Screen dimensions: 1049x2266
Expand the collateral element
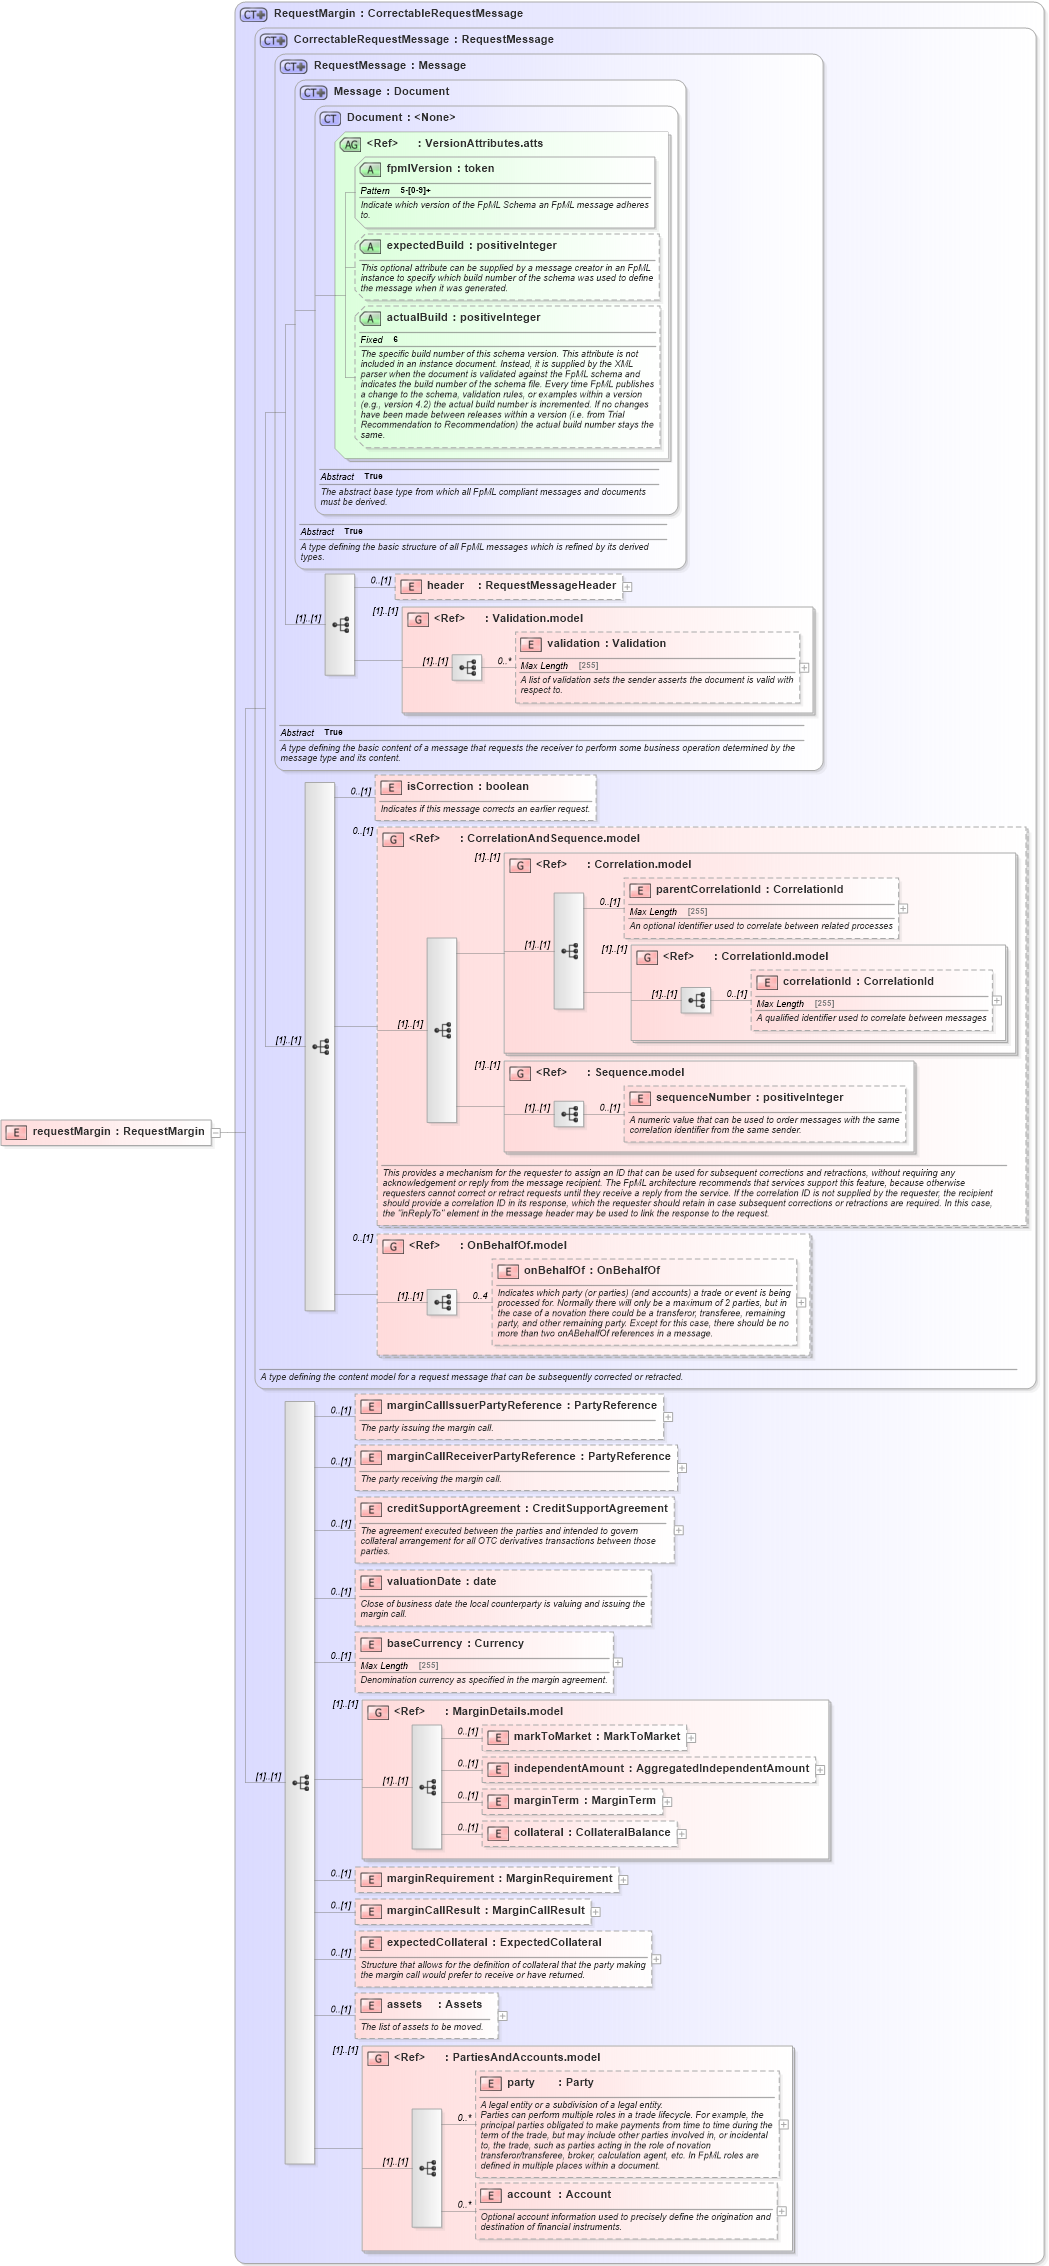[682, 1834]
